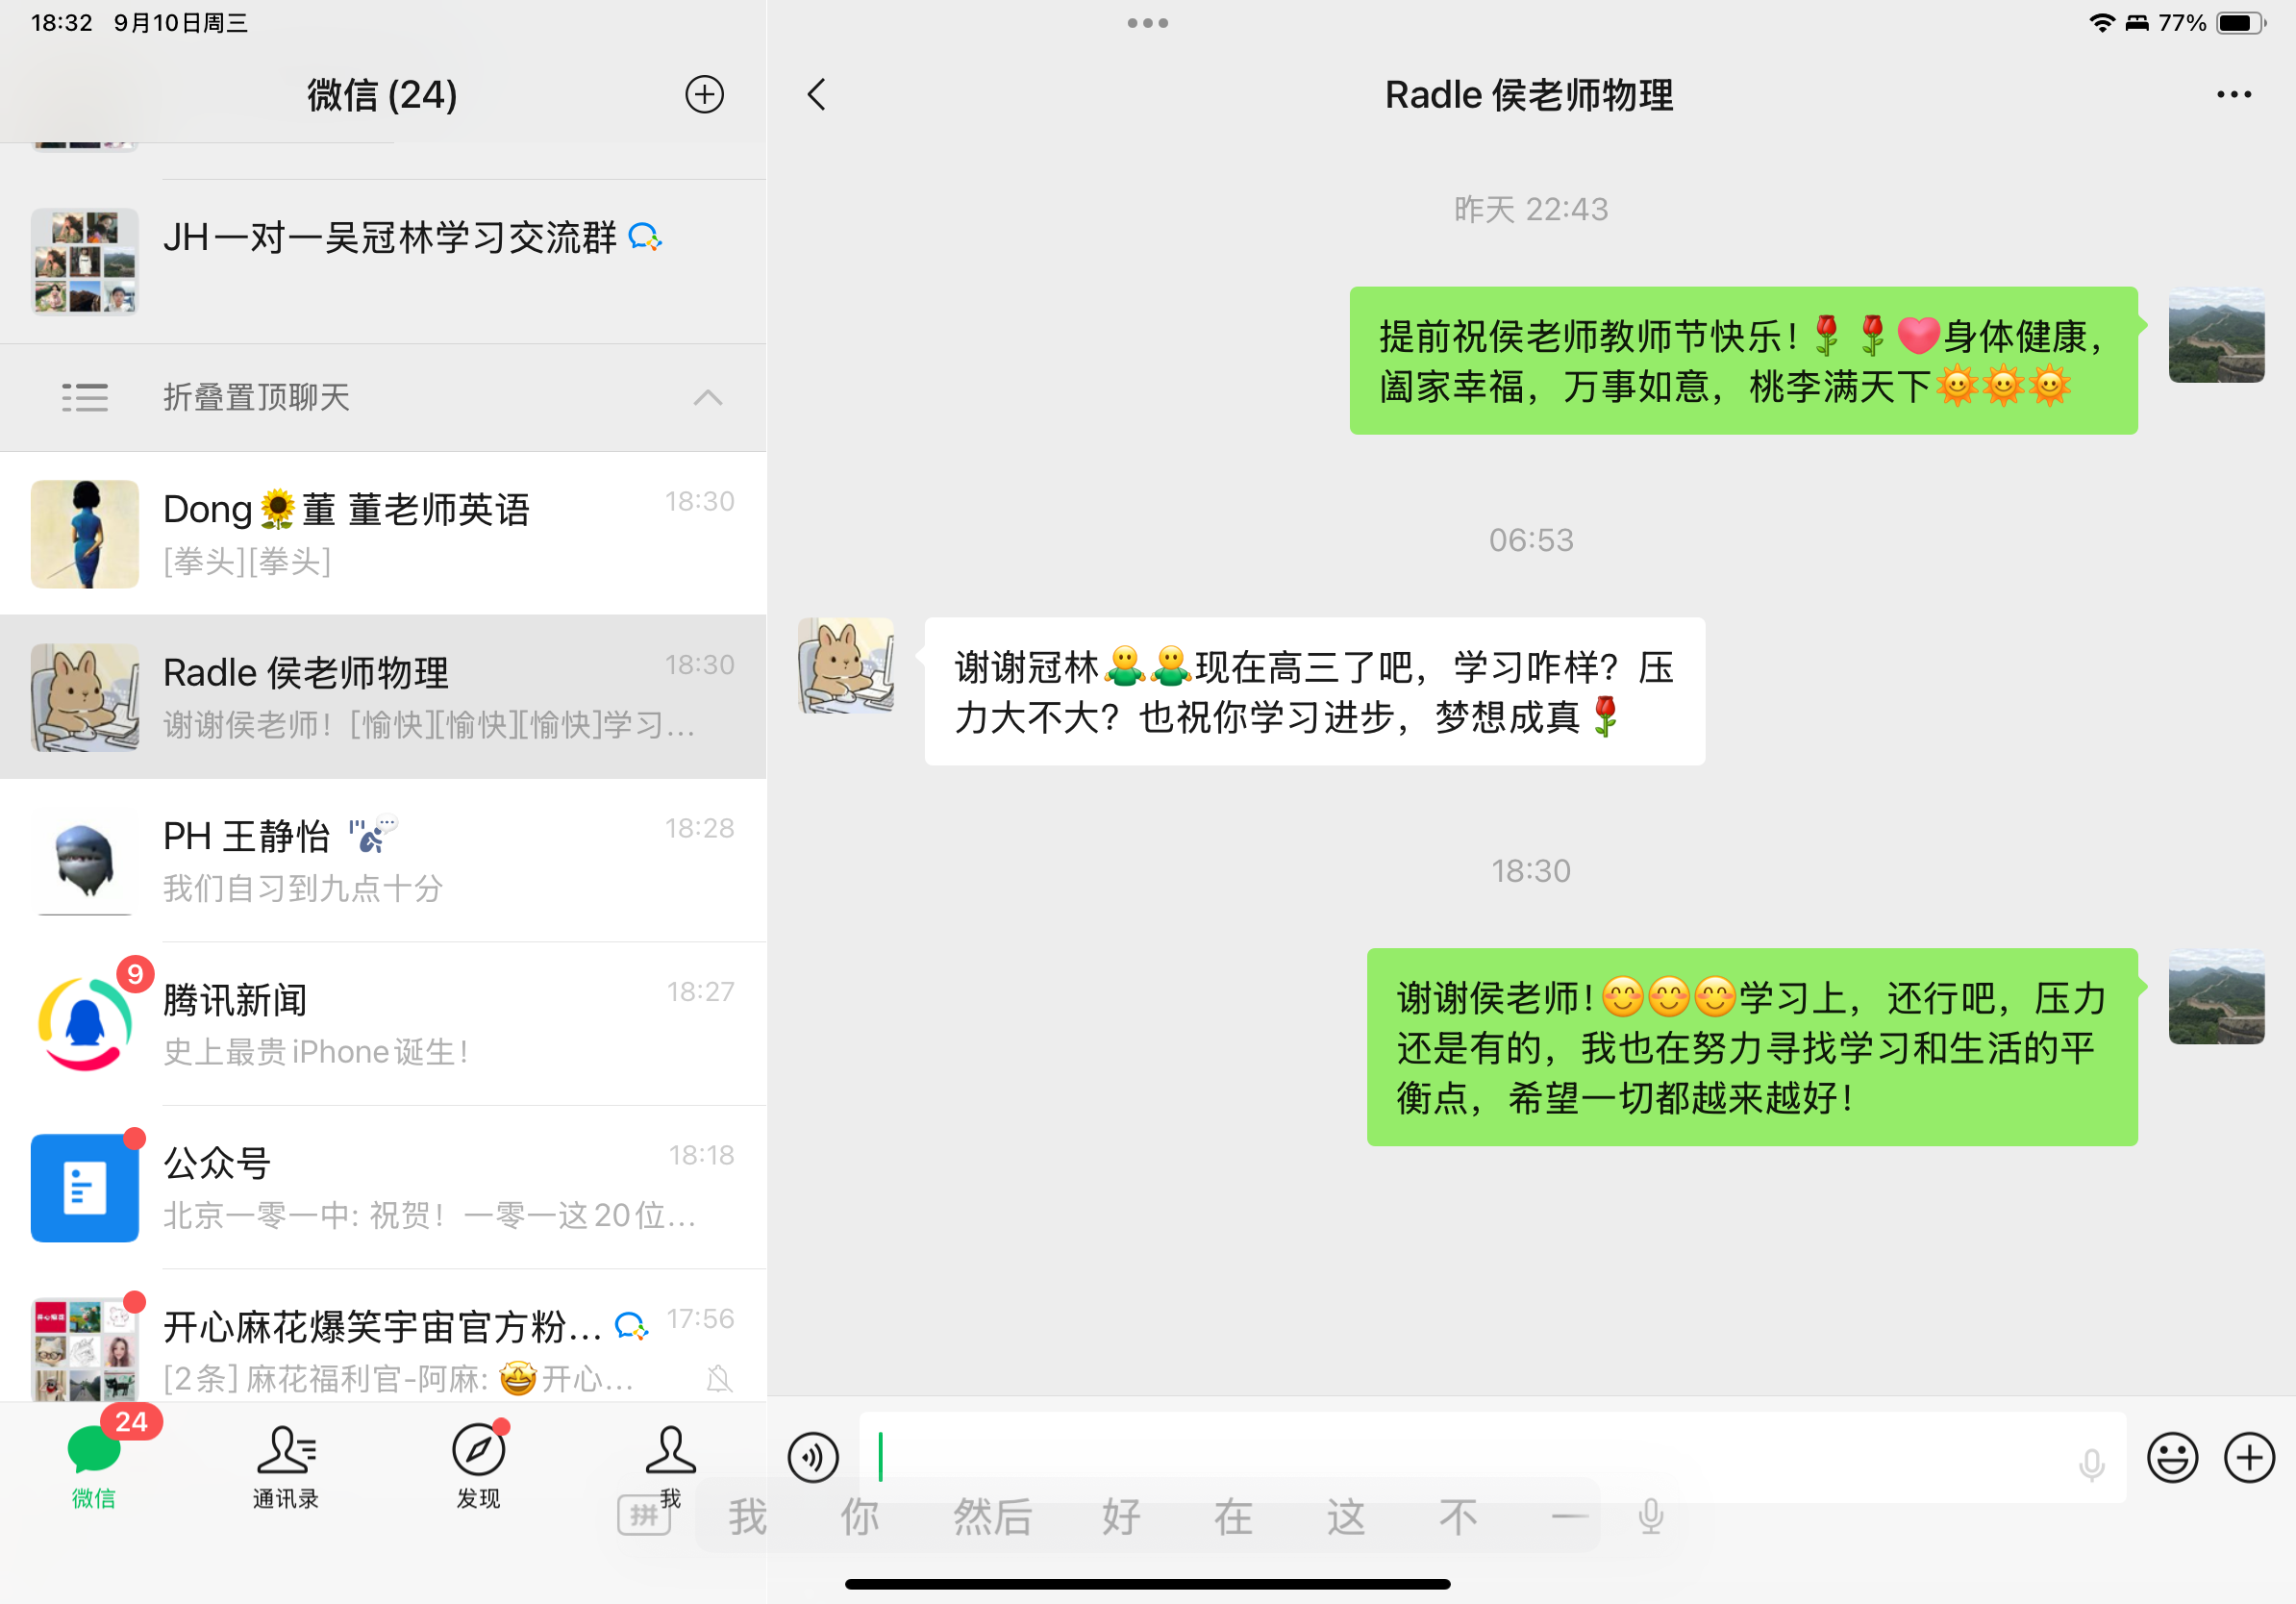
Task: Open chat info via three-dot icon
Action: (2232, 95)
